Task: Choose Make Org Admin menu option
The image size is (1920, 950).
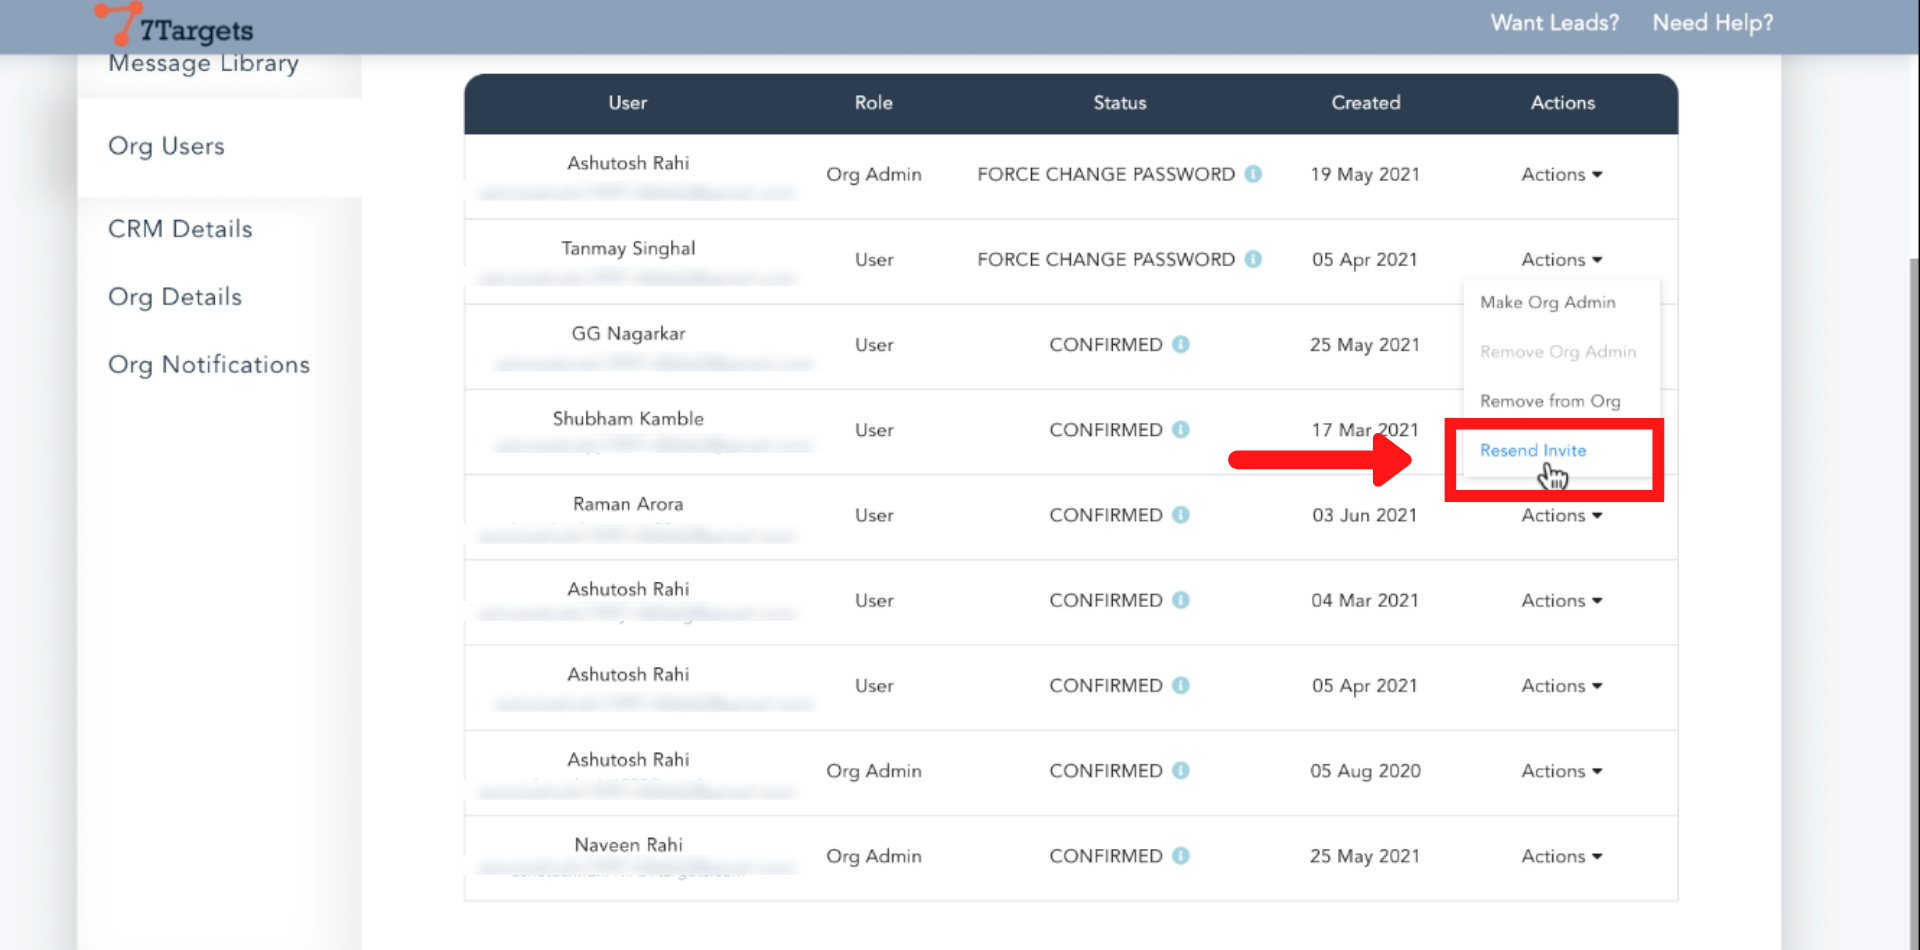Action: pyautogui.click(x=1547, y=302)
